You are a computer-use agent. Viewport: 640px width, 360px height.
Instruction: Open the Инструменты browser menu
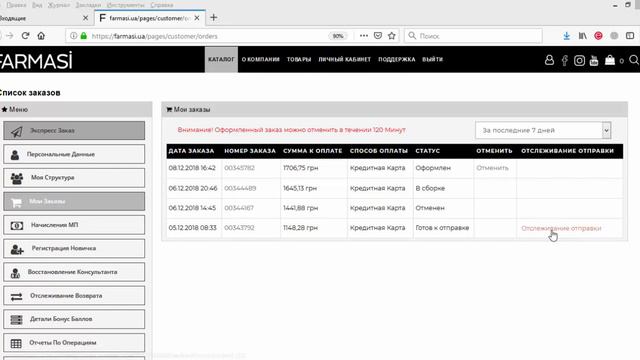point(125,5)
